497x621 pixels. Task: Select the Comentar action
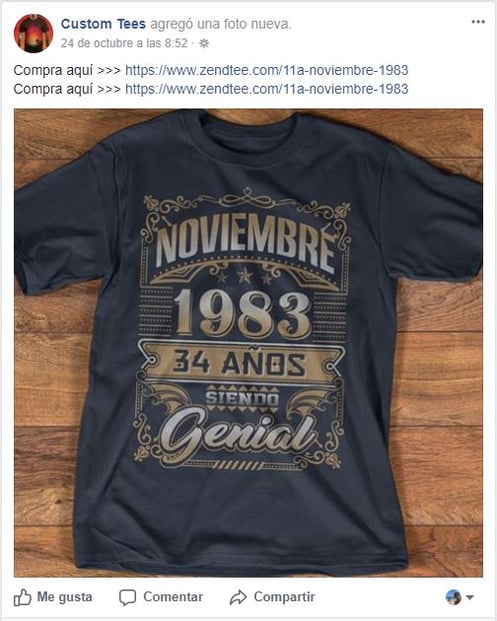[161, 597]
